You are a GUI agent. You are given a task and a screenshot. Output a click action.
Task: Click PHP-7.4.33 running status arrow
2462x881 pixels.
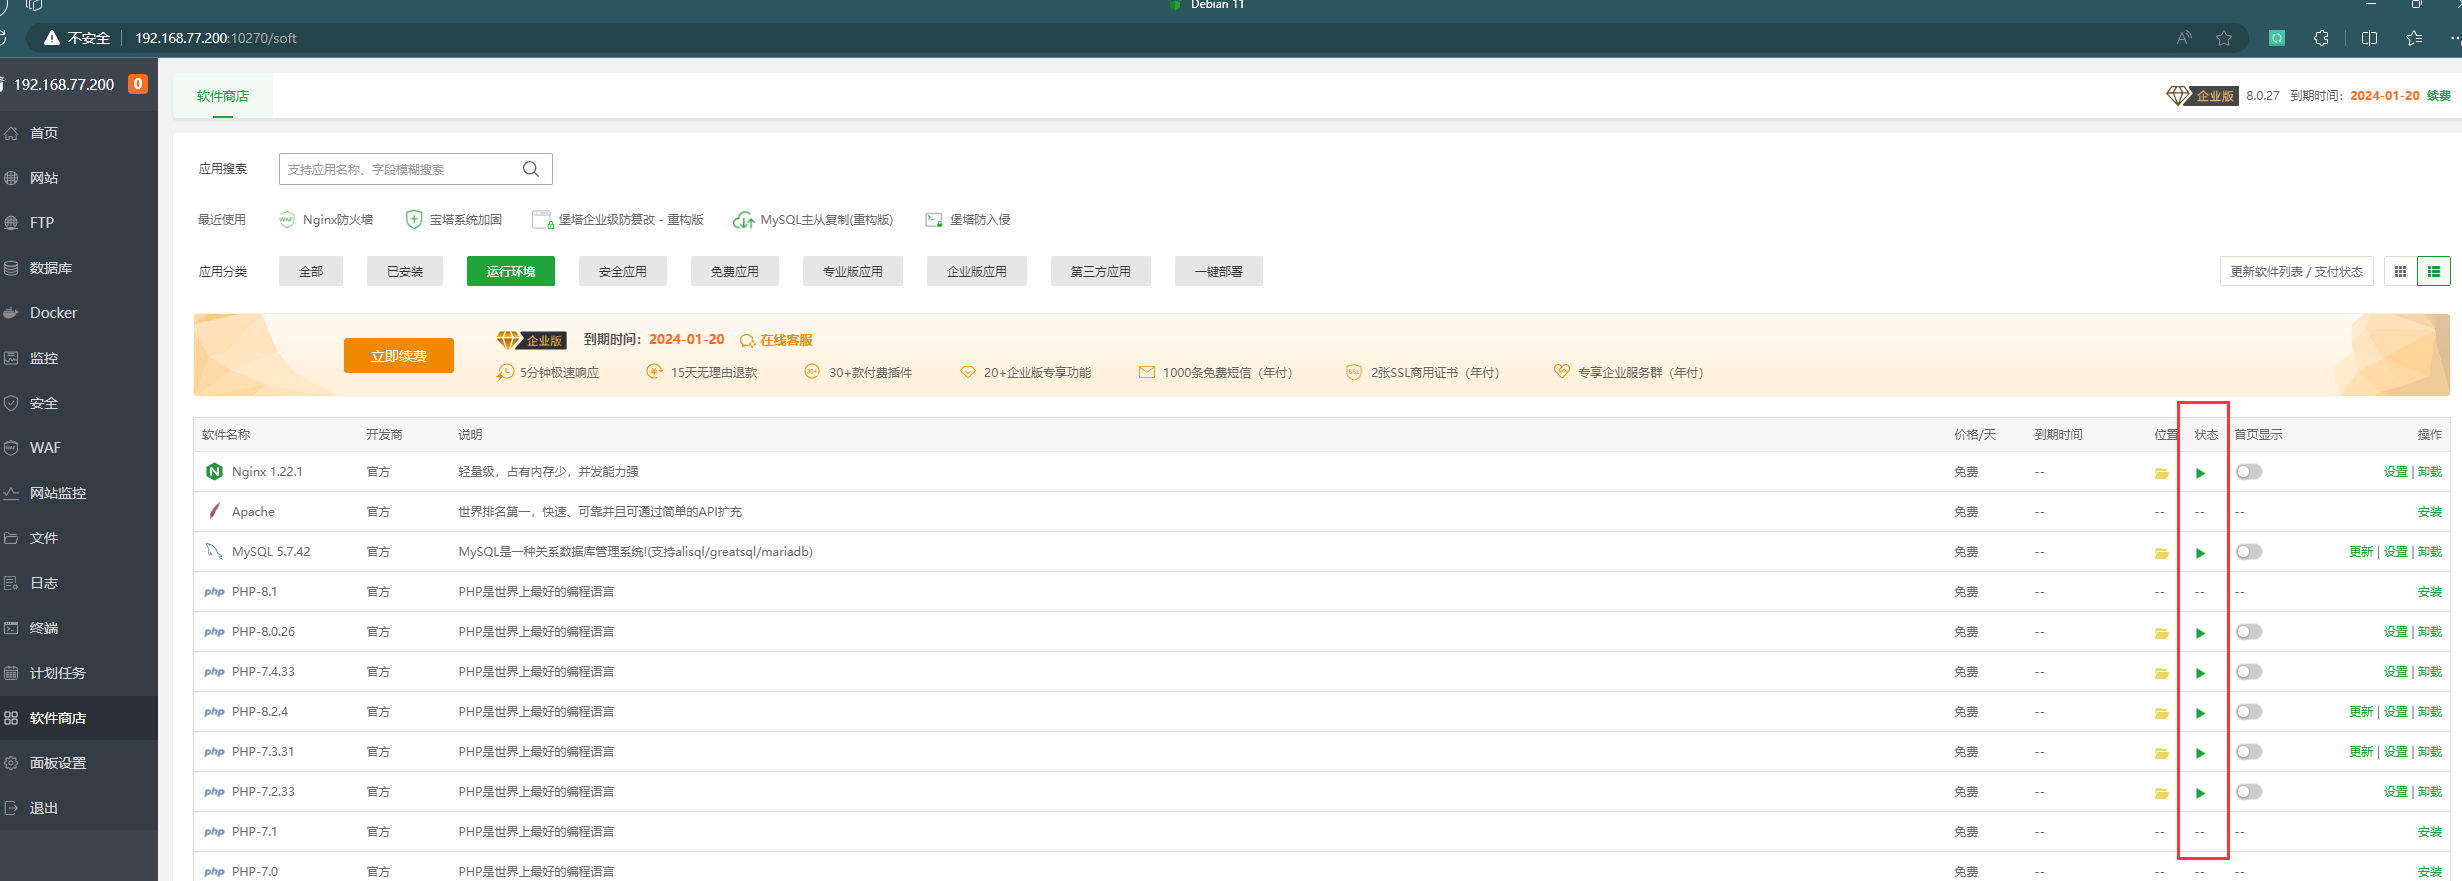point(2200,673)
